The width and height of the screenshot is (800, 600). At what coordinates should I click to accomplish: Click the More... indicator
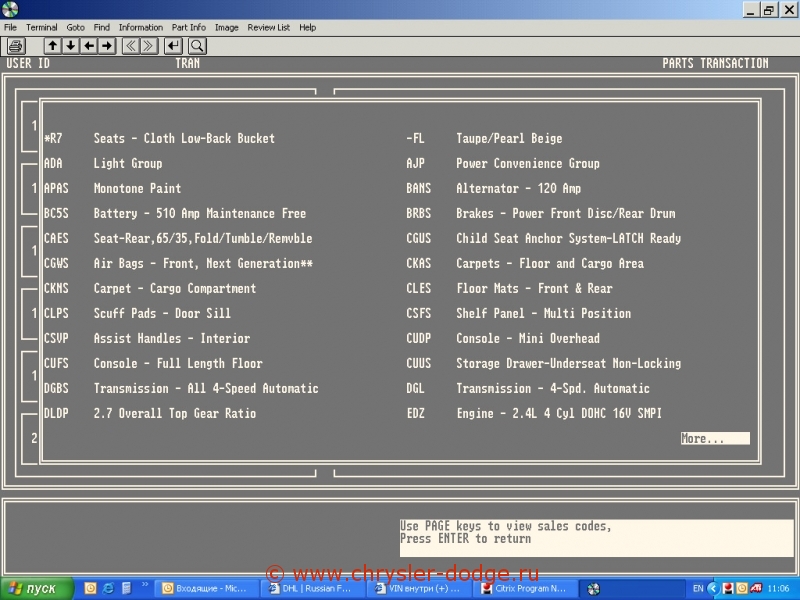click(715, 438)
